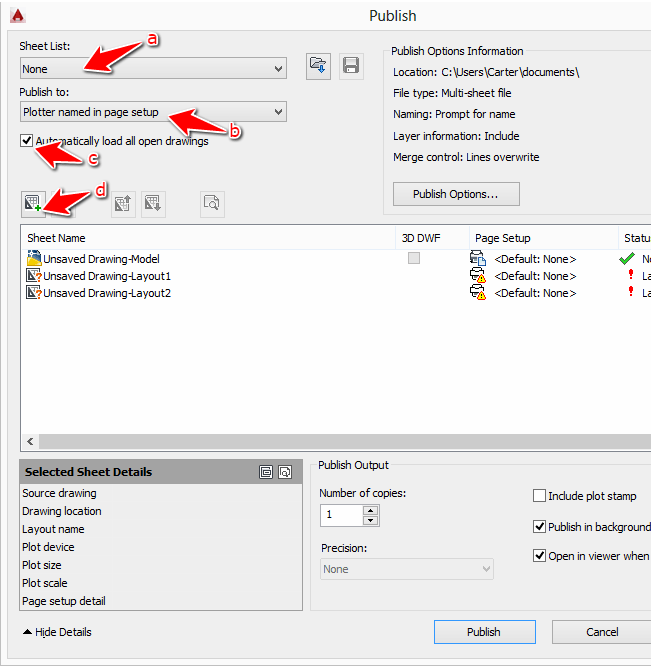
Task: Click the Move Sheet Up icon
Action: (123, 204)
